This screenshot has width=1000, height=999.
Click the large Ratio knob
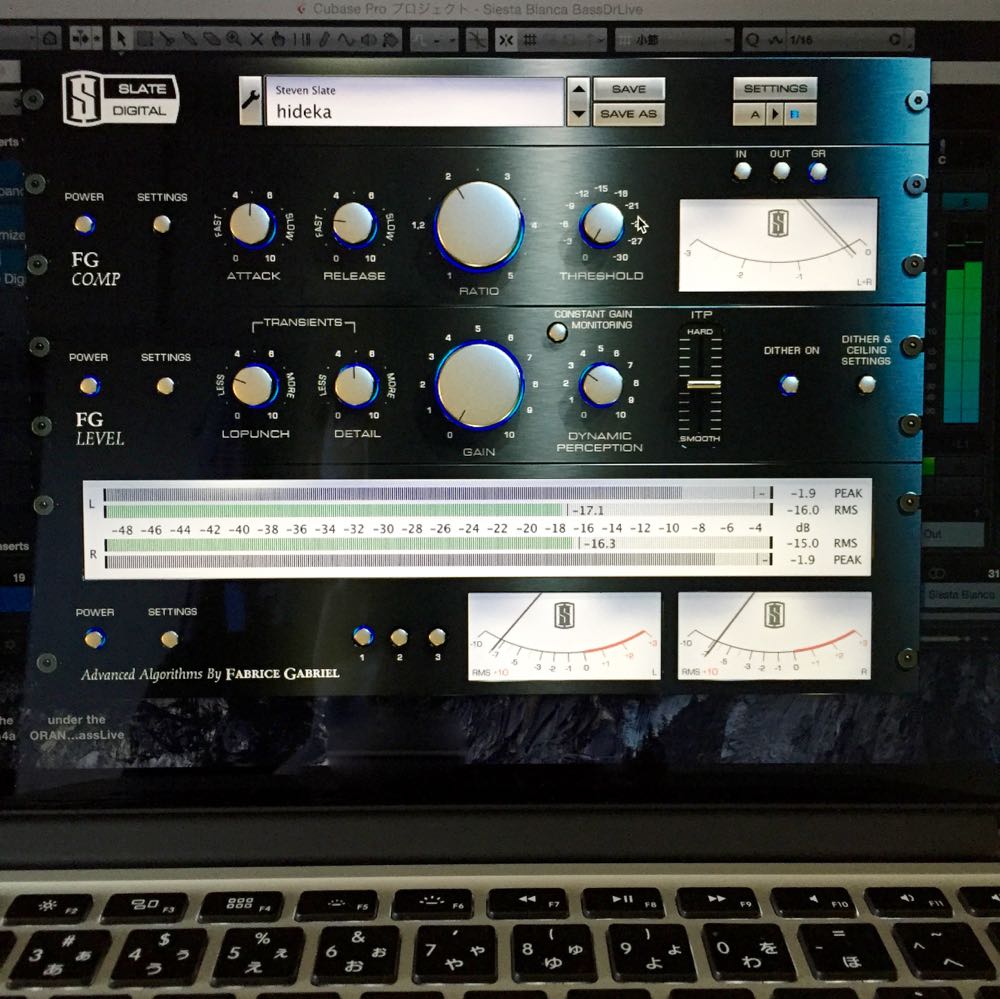479,225
